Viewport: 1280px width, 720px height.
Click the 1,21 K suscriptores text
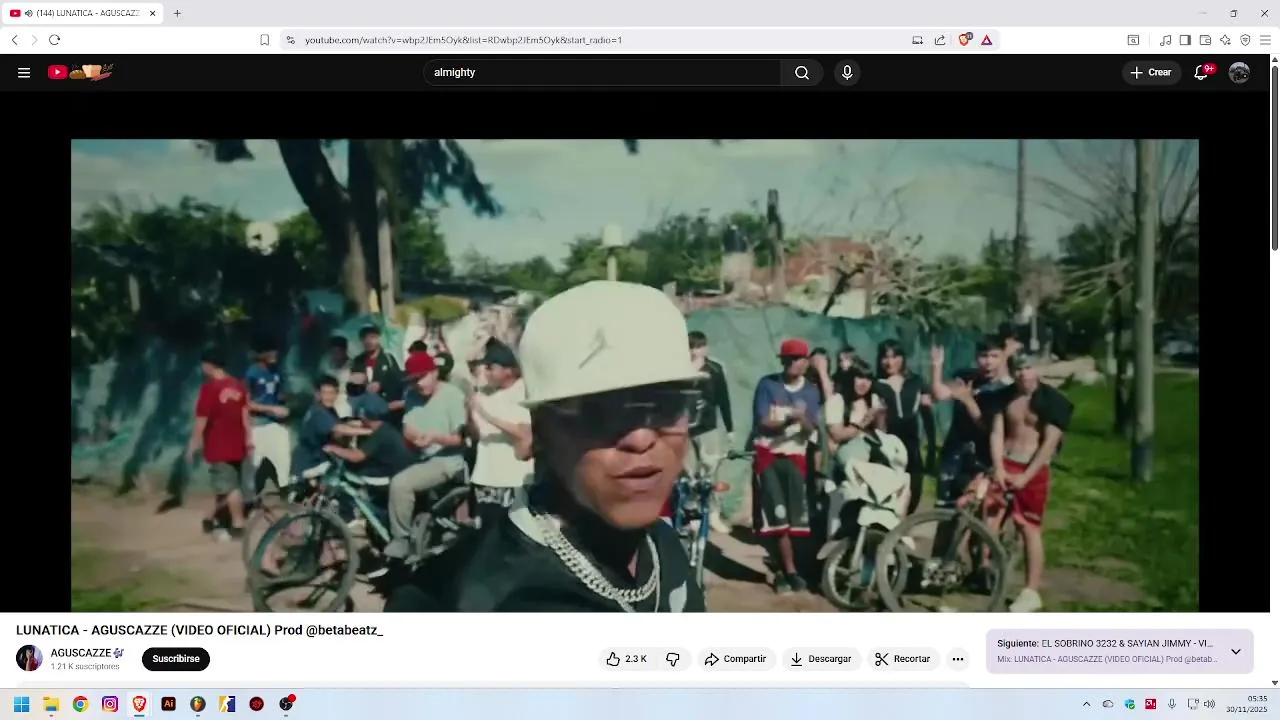click(x=85, y=666)
